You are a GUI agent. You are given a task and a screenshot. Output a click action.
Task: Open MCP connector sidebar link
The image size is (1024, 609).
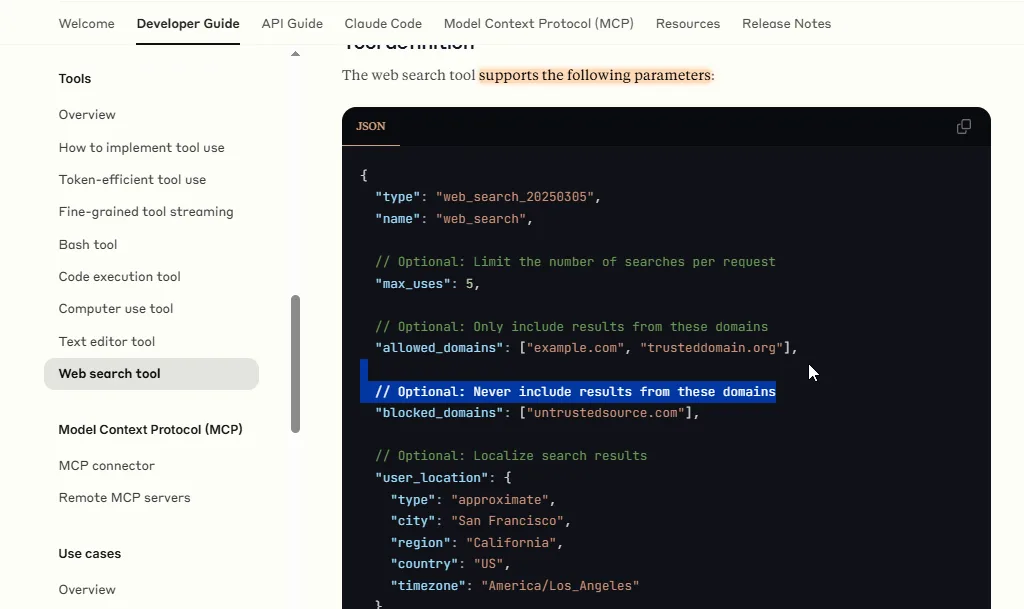(106, 466)
